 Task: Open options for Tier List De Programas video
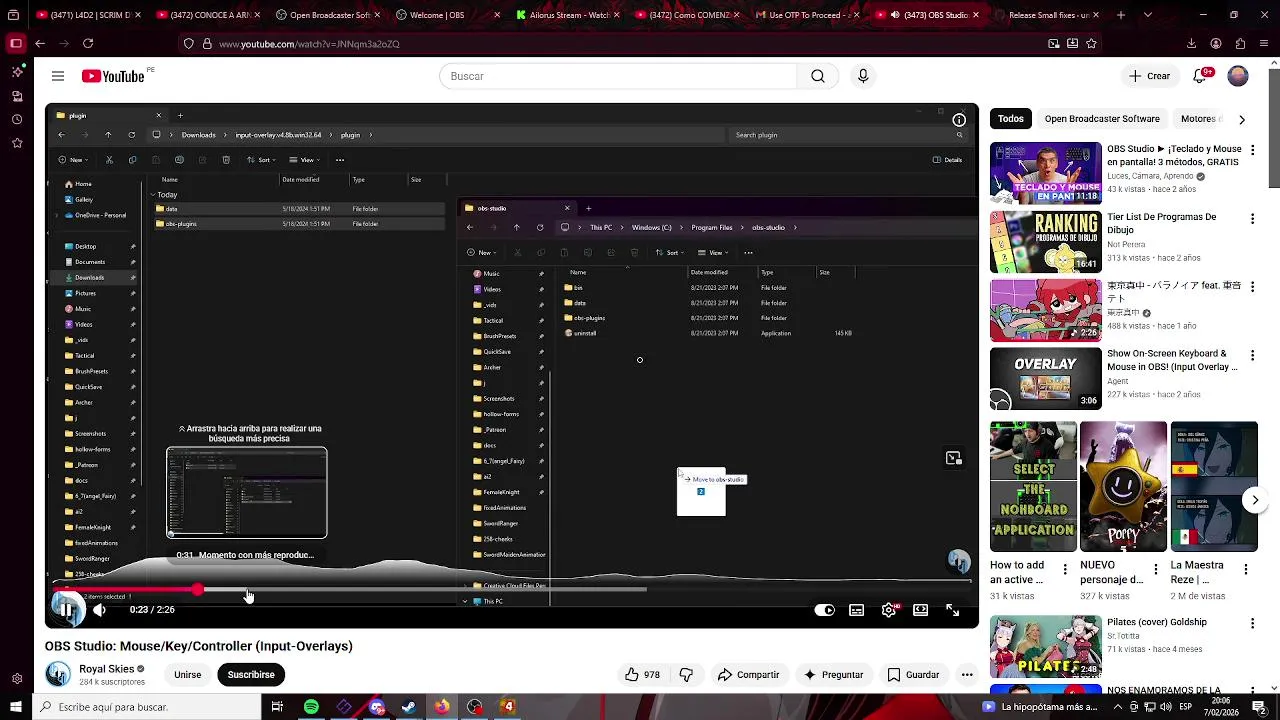point(1252,218)
